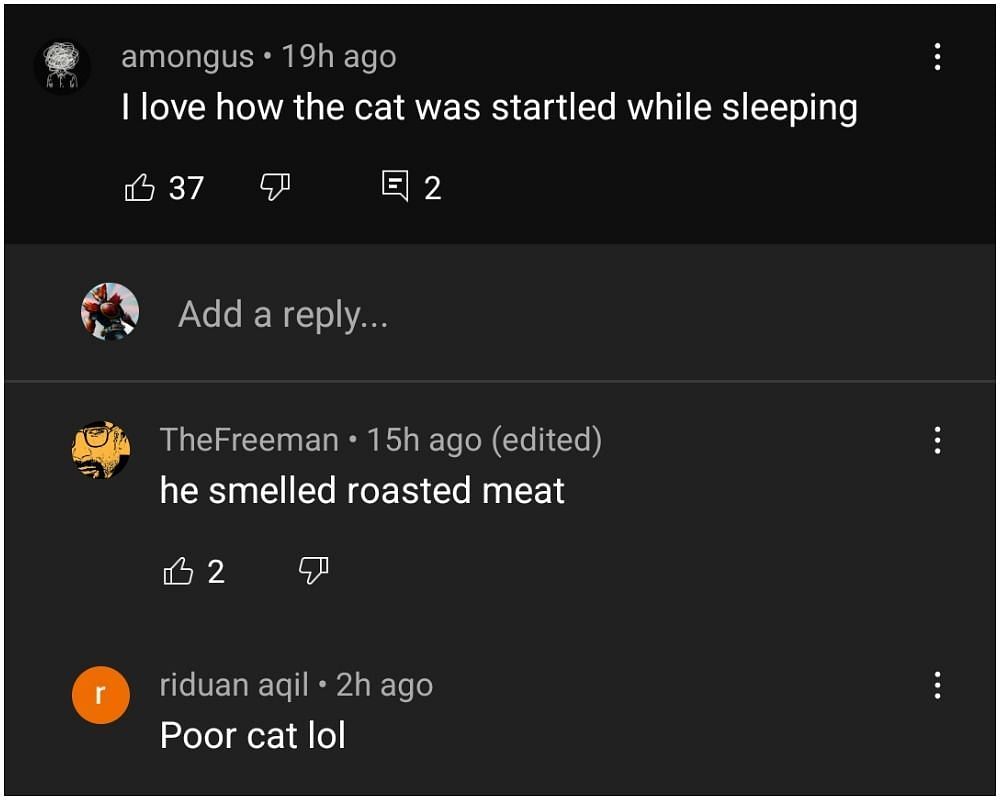Image resolution: width=1000 pixels, height=800 pixels.
Task: Click the 2 replies count
Action: (x=432, y=188)
